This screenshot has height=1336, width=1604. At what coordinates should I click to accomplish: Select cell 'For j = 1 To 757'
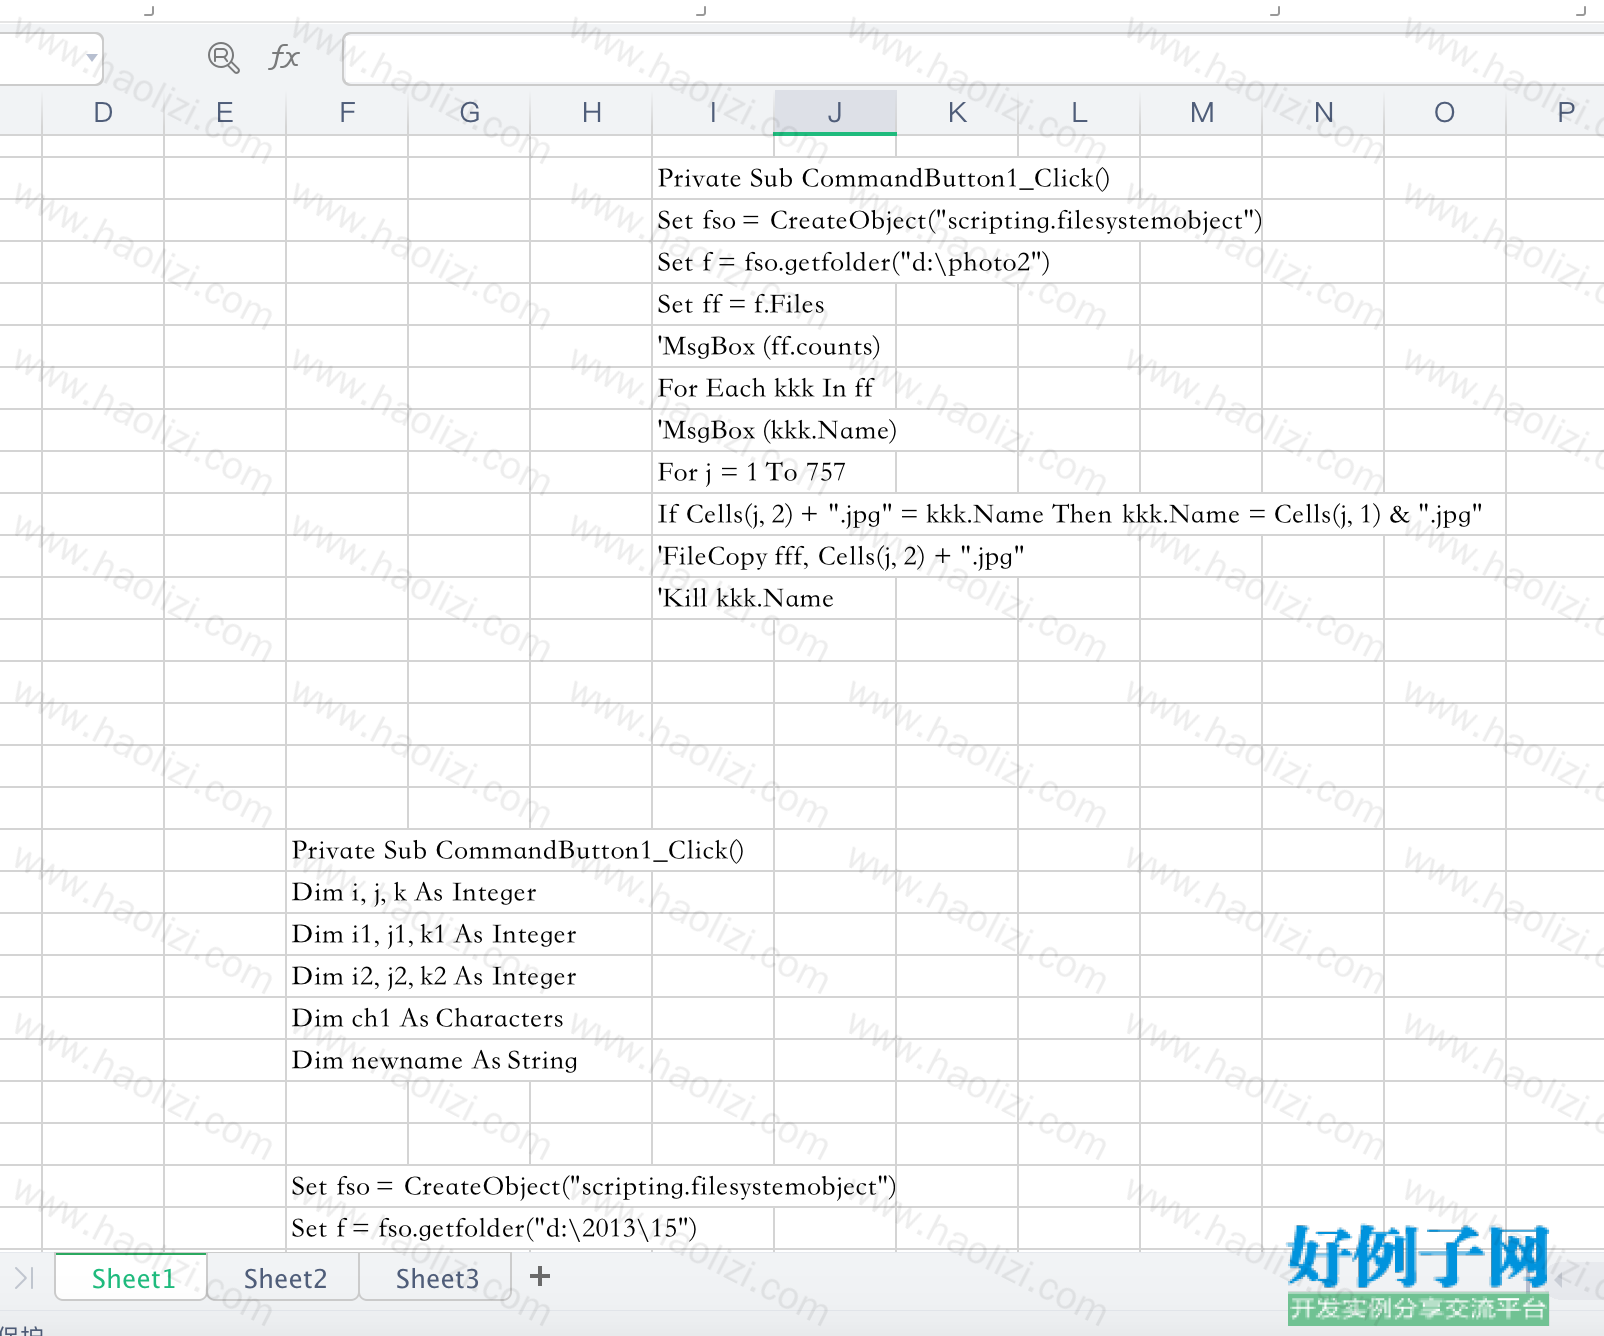click(752, 472)
